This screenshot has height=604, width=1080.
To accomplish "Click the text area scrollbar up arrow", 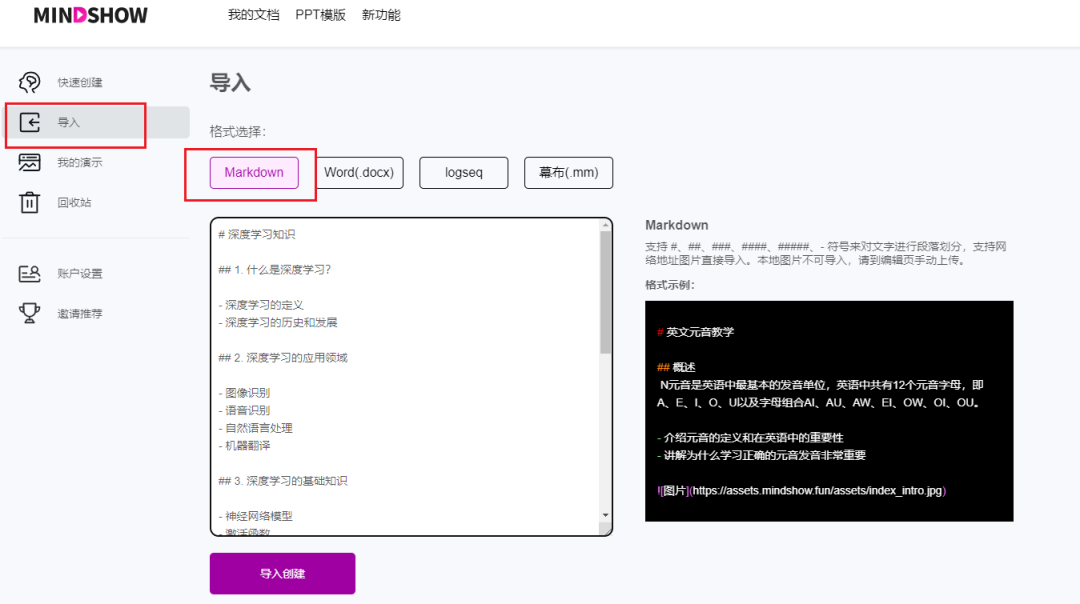I will tap(605, 226).
